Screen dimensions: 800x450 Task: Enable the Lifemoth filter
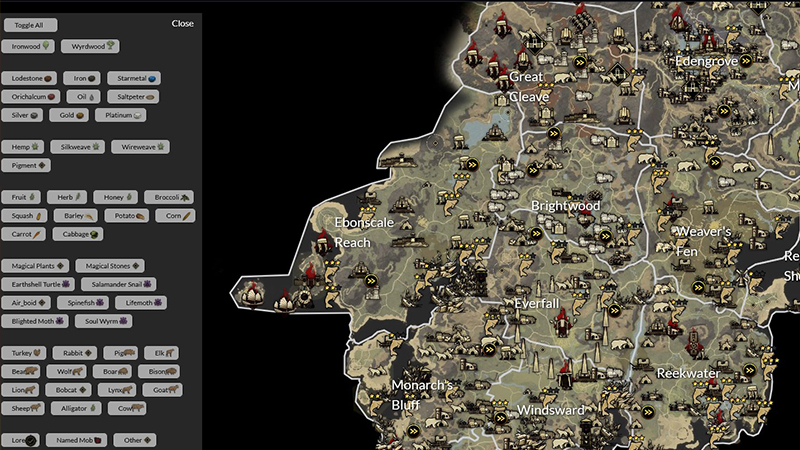point(141,303)
